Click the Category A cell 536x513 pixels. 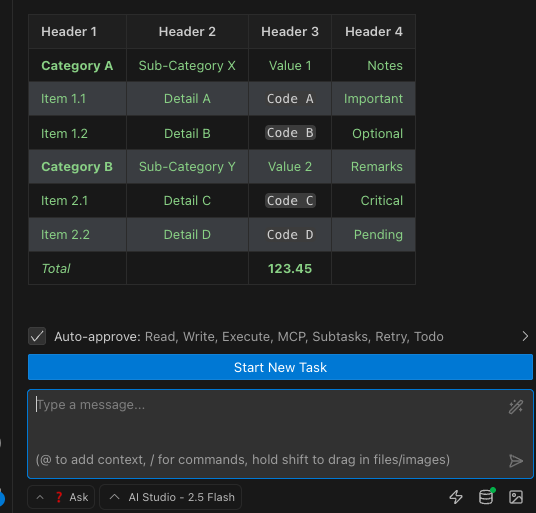(77, 66)
